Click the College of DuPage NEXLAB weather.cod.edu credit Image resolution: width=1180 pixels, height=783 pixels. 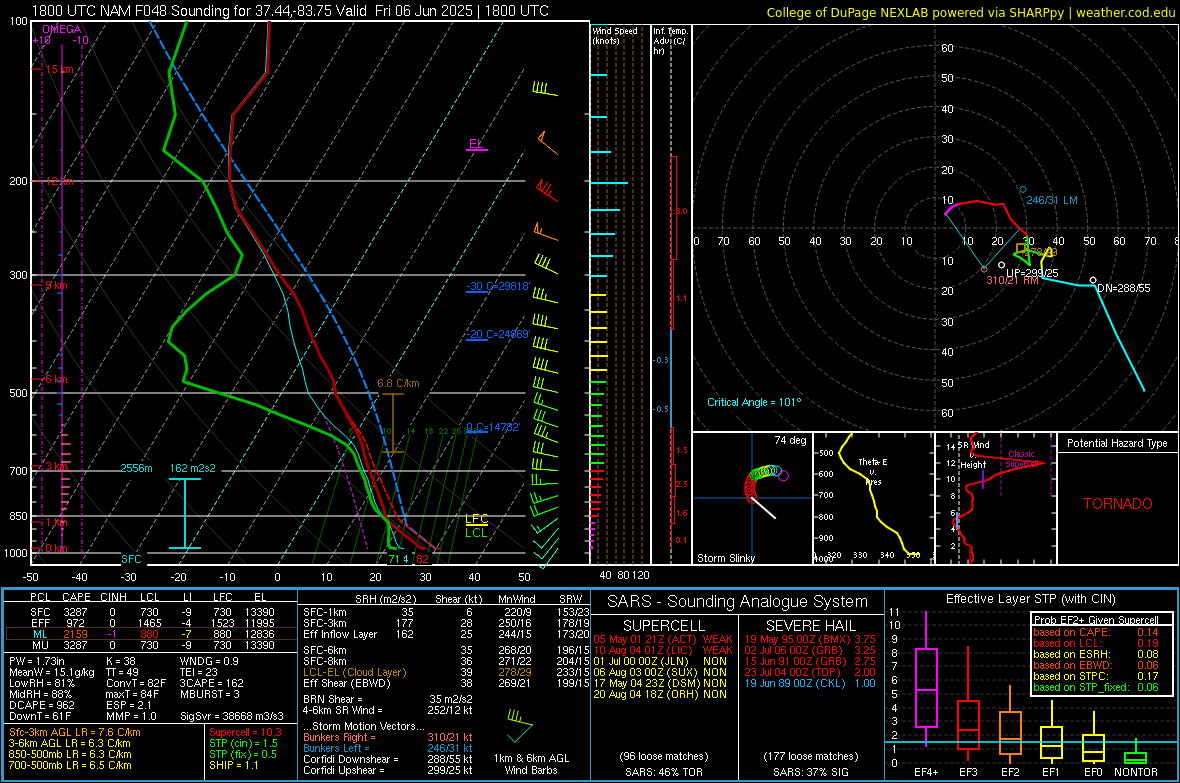[x=970, y=12]
